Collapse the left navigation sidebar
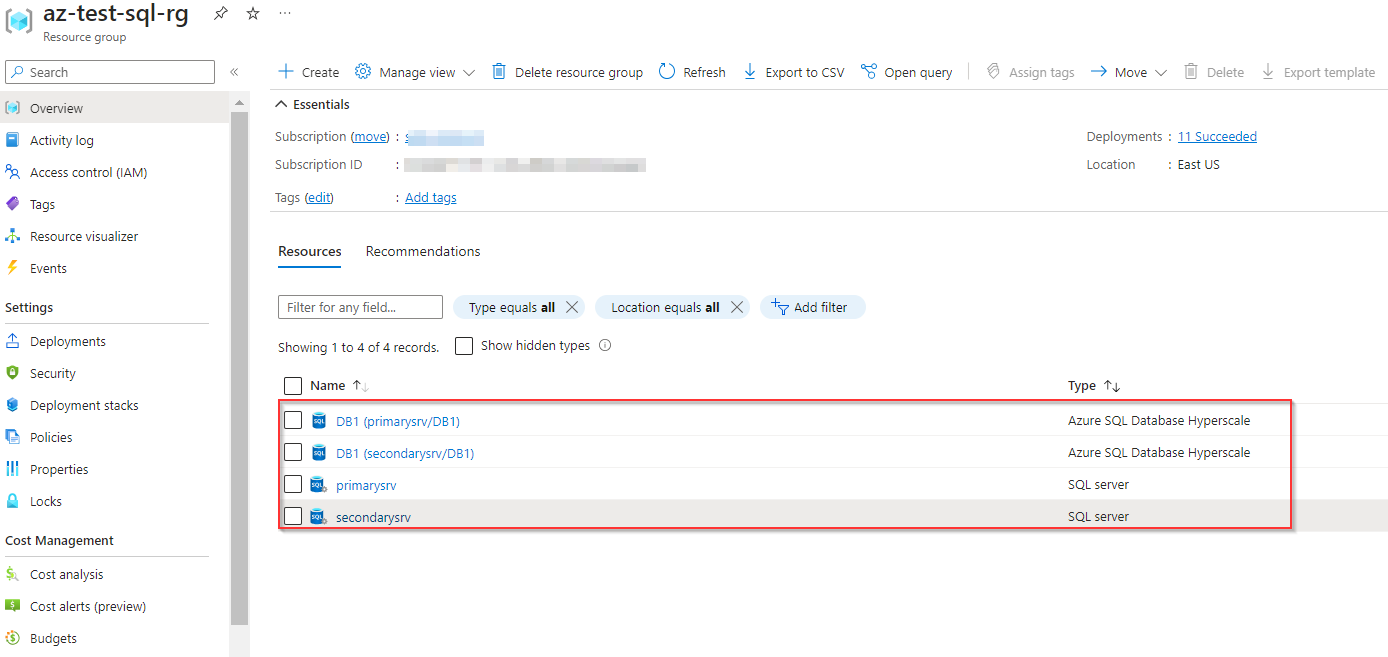The height and width of the screenshot is (657, 1388). (234, 72)
